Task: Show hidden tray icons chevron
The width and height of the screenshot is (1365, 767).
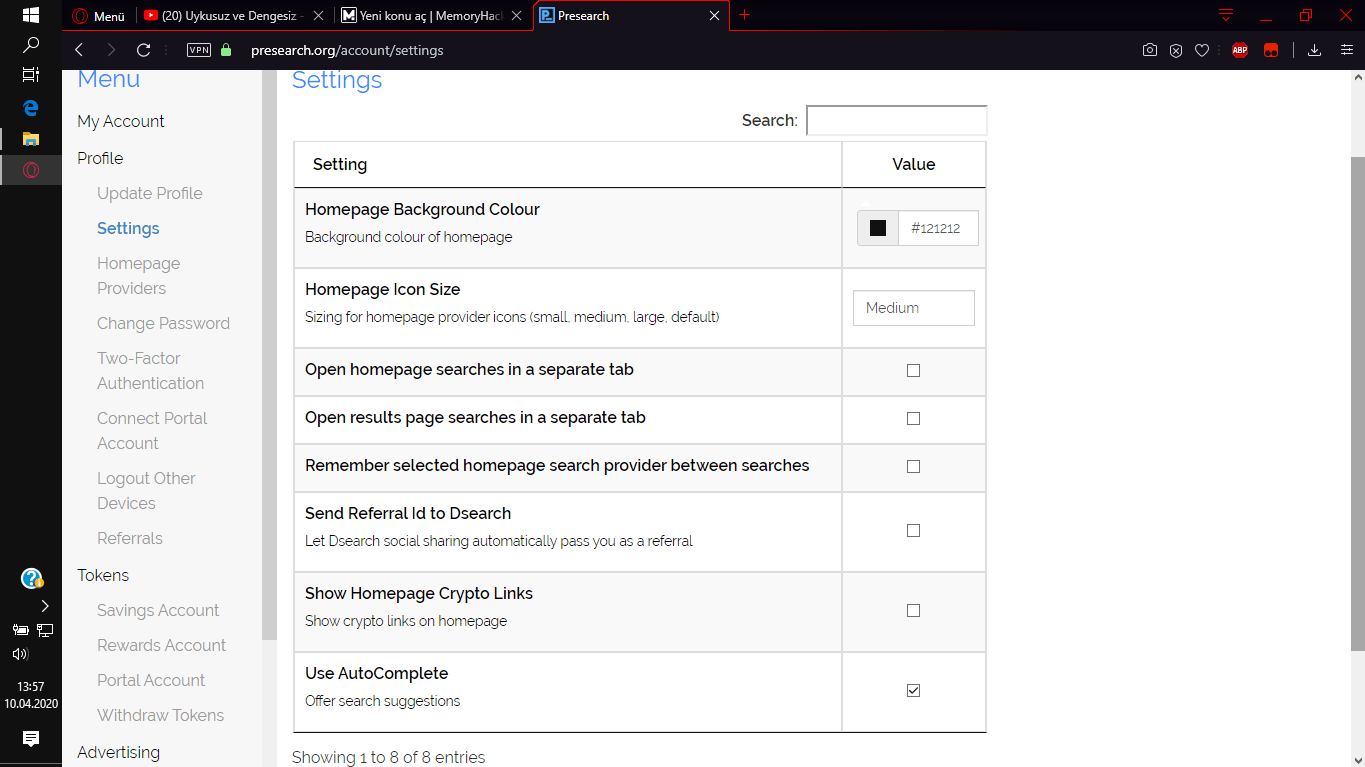Action: (x=45, y=605)
